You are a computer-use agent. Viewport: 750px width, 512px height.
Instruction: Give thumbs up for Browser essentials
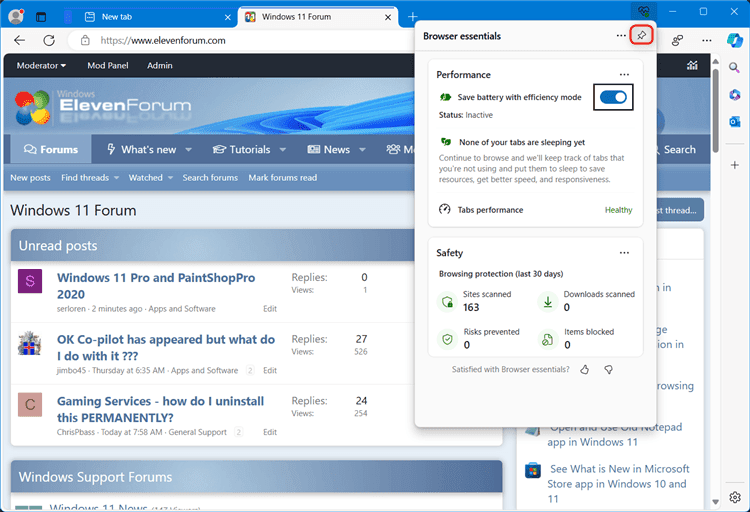(x=585, y=369)
